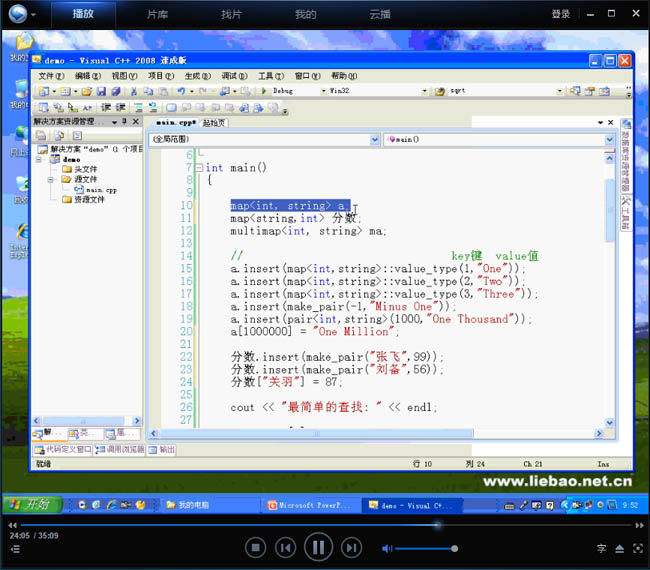Switch to the 云播 tab
Image resolution: width=650 pixels, height=570 pixels.
pyautogui.click(x=380, y=15)
